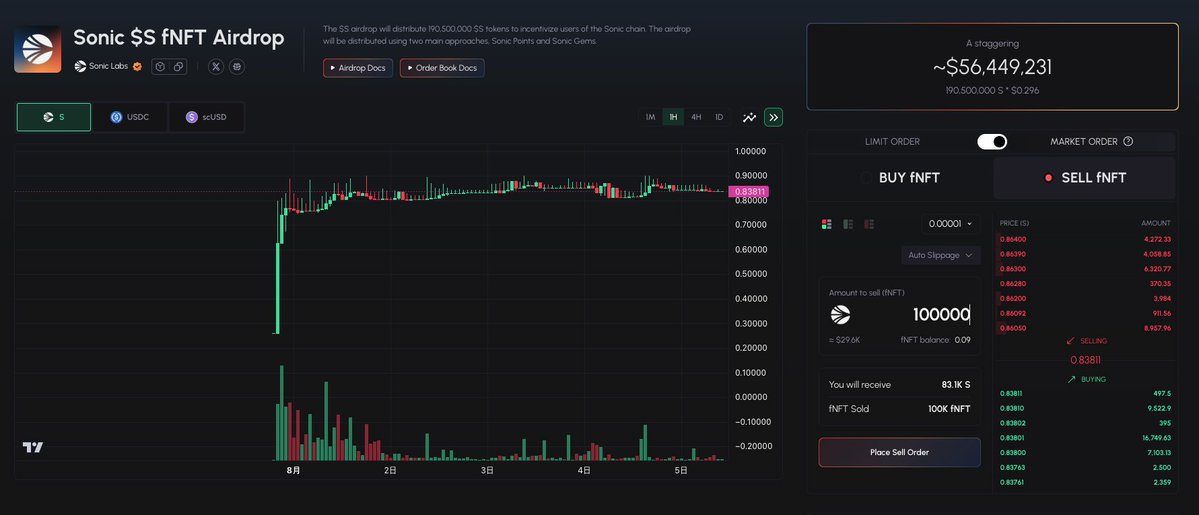Screen dimensions: 1199x515
Task: Click sell order price 0.86050
Action: tap(1012, 328)
